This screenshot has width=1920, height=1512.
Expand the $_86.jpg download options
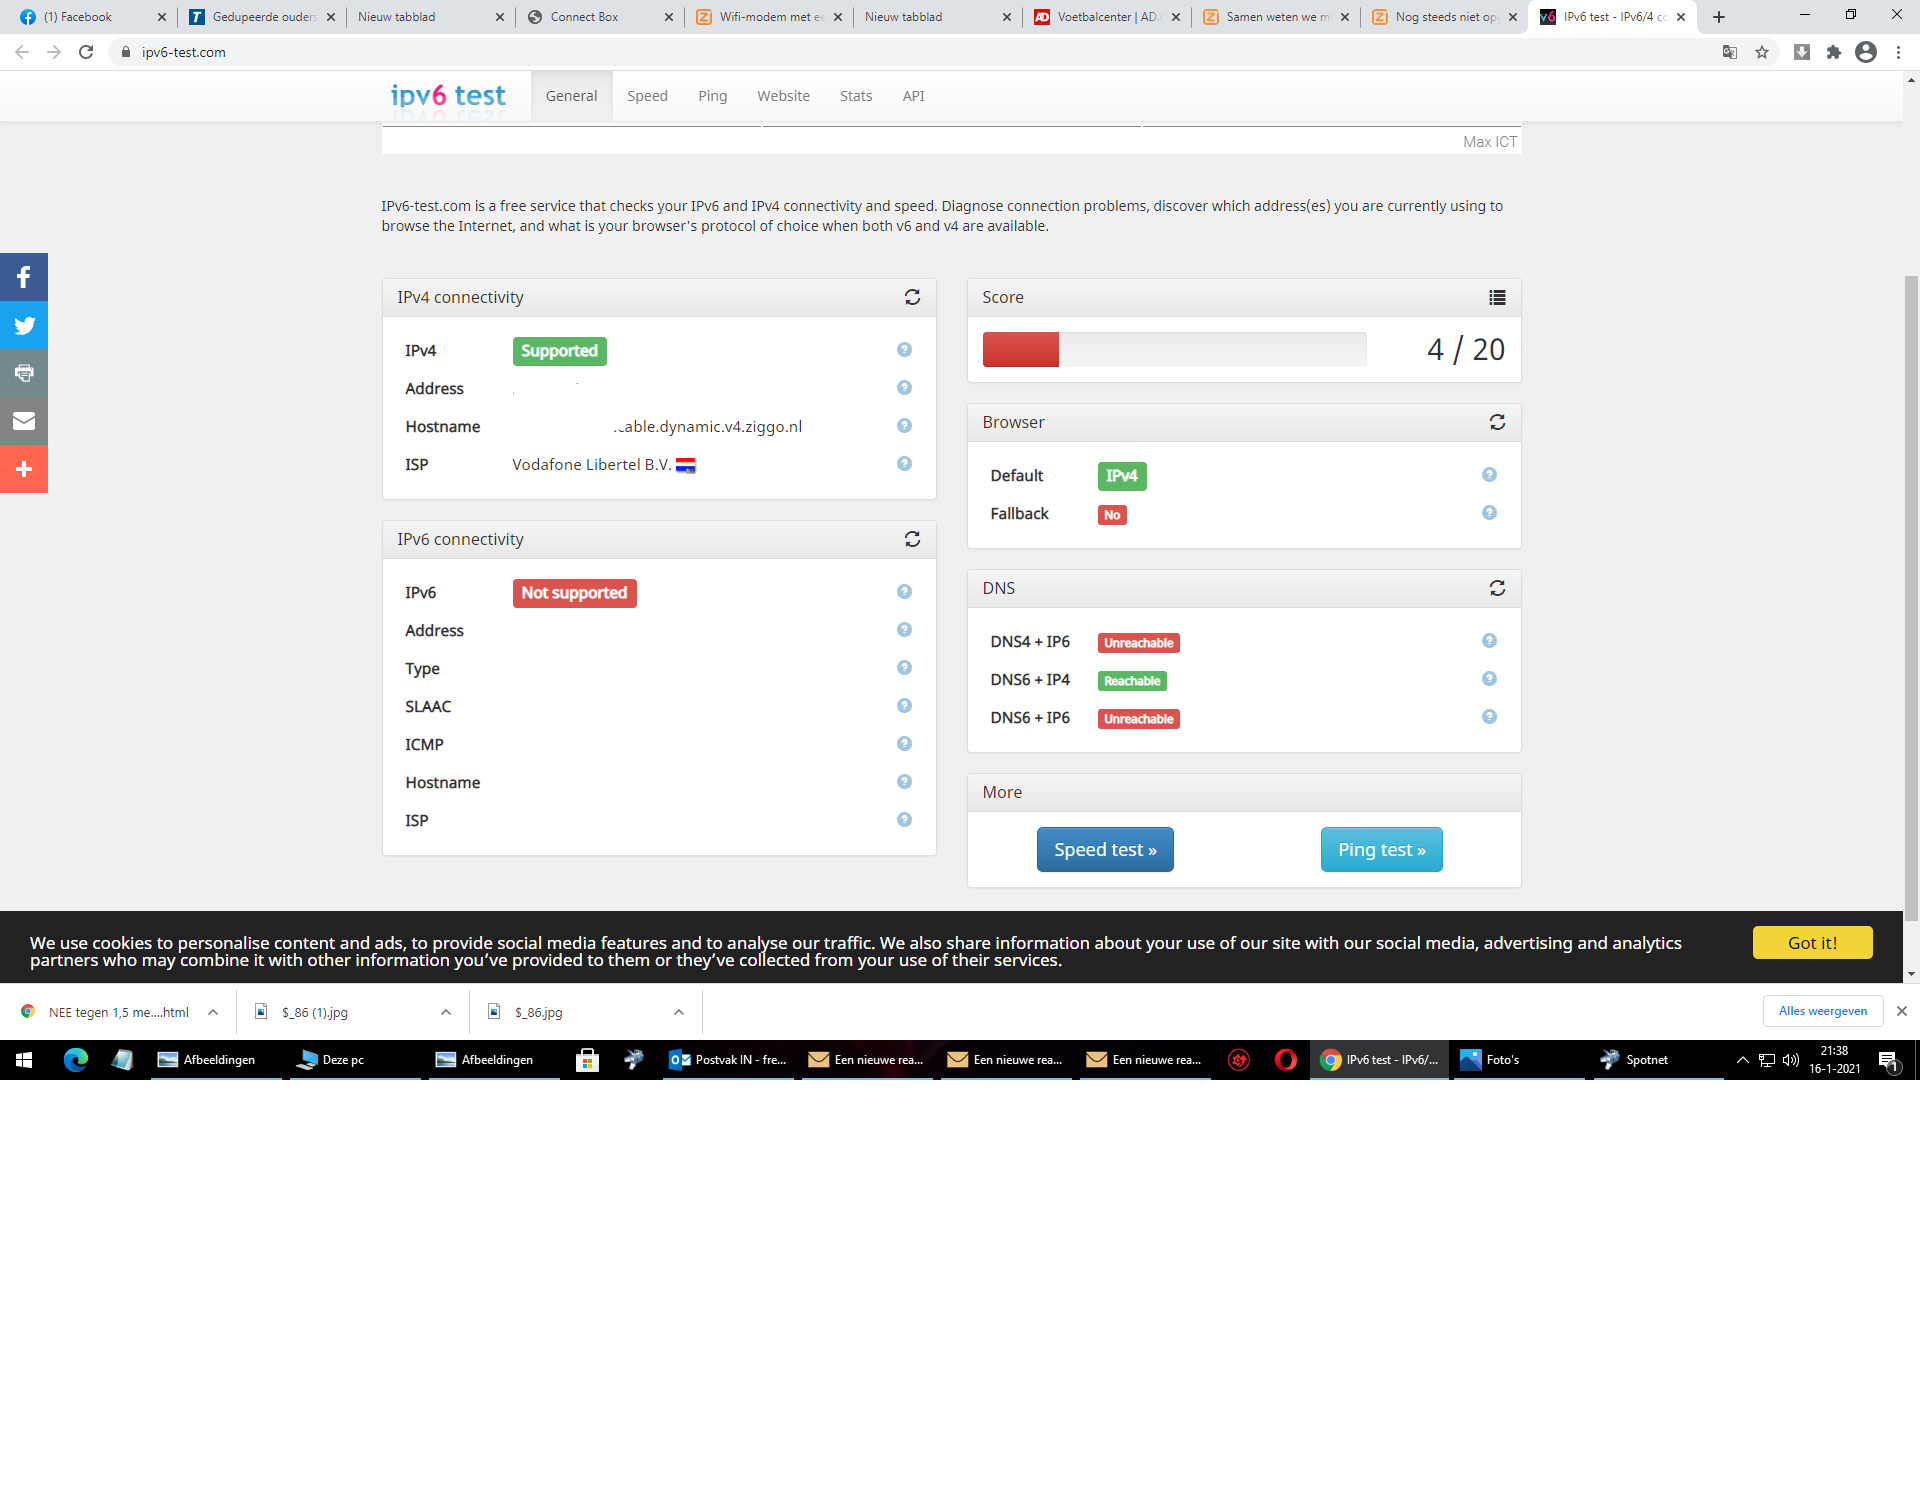679,1012
